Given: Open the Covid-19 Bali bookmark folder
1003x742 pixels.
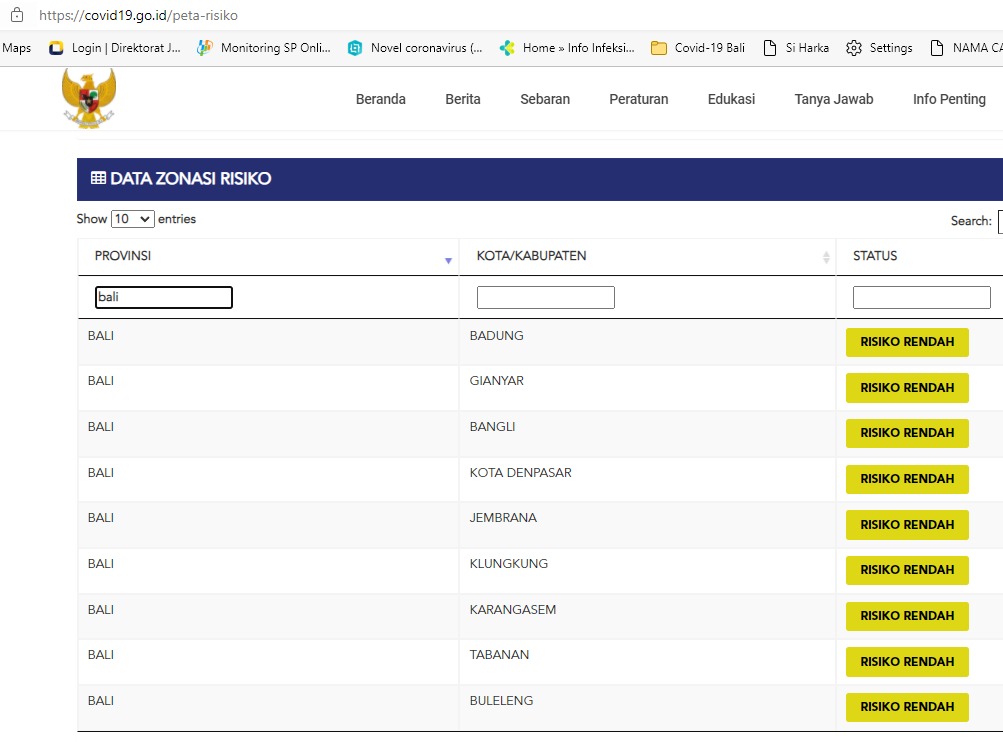Looking at the screenshot, I should tap(698, 48).
